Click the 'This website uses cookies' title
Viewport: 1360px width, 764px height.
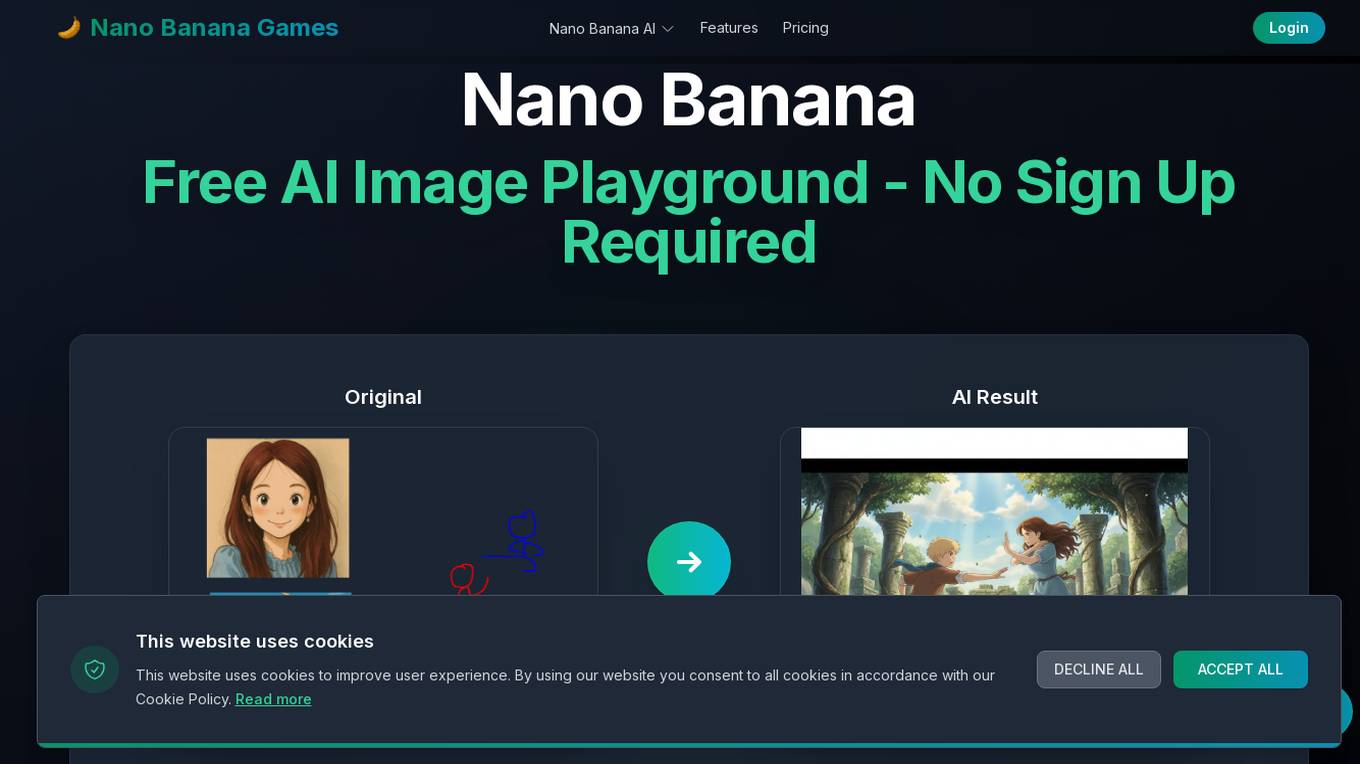tap(255, 641)
